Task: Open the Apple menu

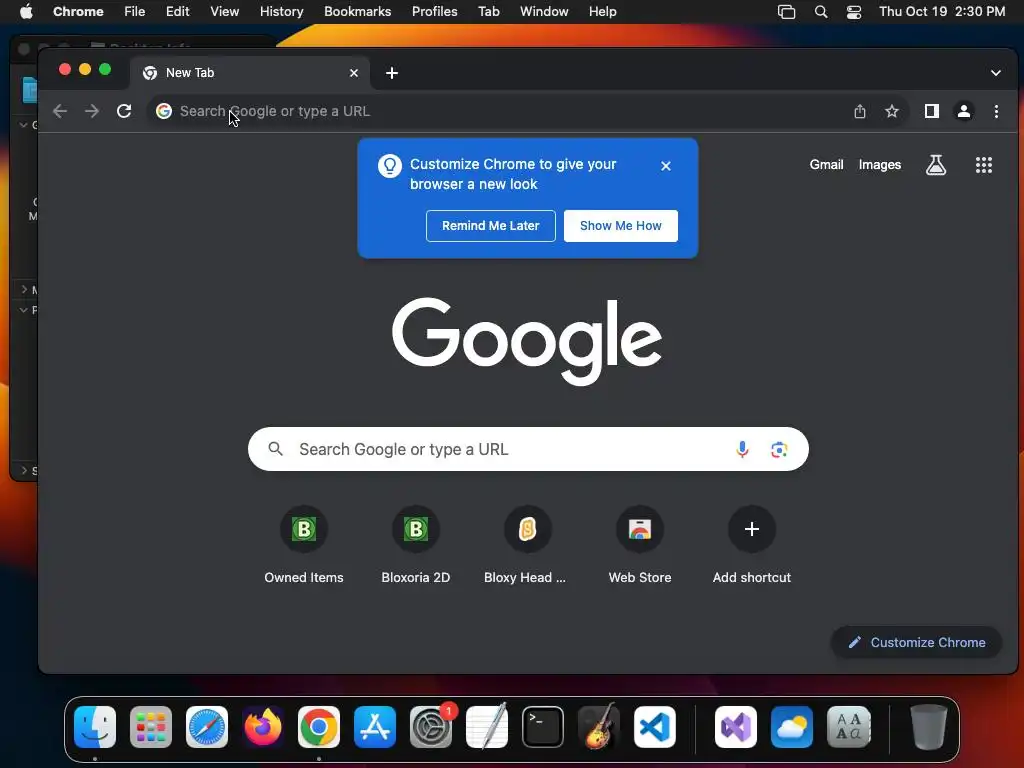Action: pos(26,12)
